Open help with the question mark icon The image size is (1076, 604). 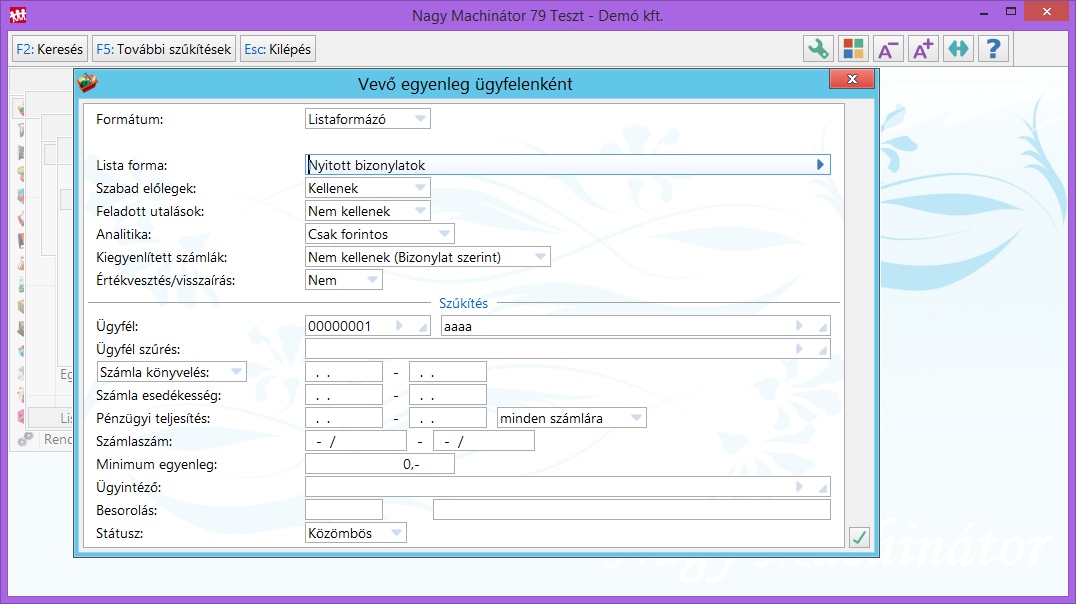click(993, 49)
